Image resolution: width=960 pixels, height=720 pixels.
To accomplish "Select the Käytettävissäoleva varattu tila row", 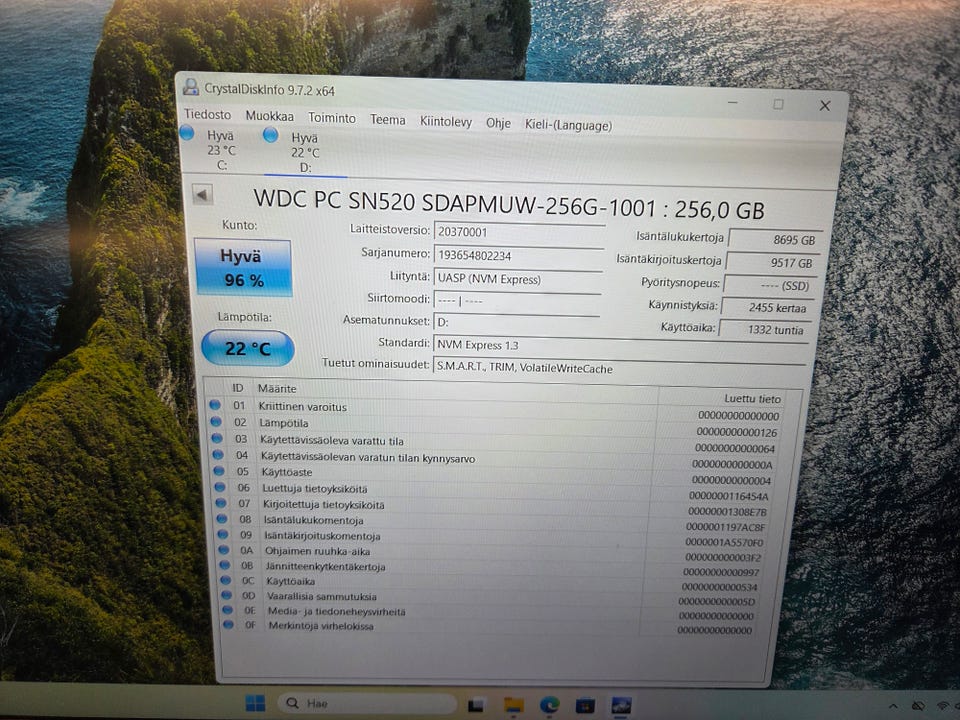I will 495,443.
